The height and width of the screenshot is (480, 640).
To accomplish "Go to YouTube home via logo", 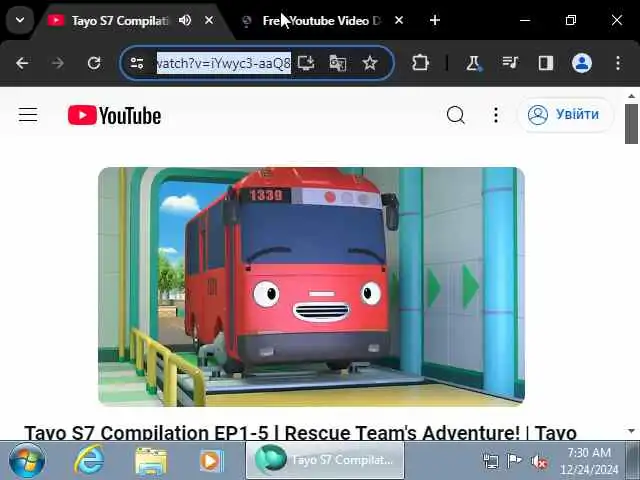I will [x=114, y=116].
